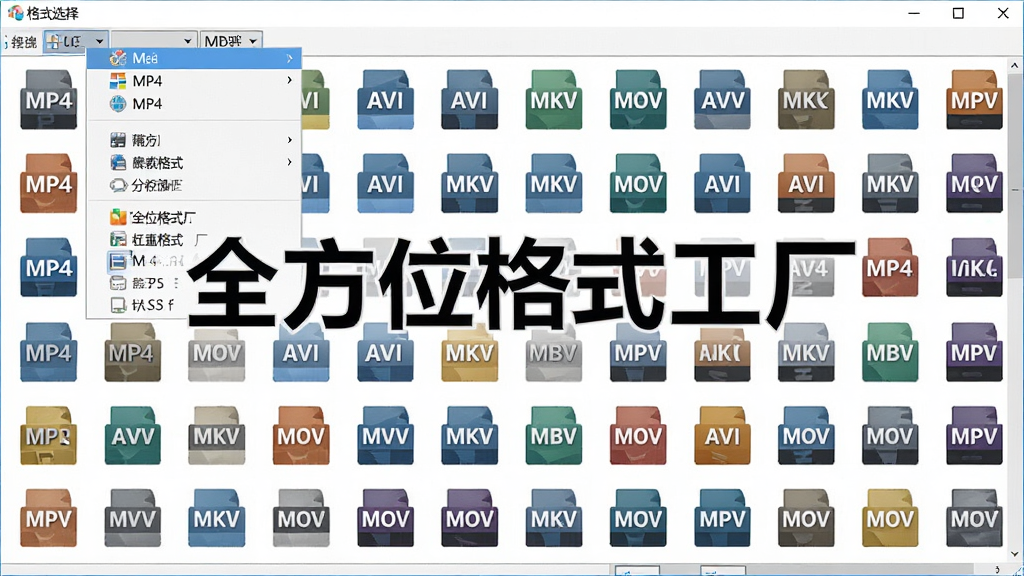The image size is (1024, 576).
Task: Select the gray MBV format icon
Action: [553, 353]
